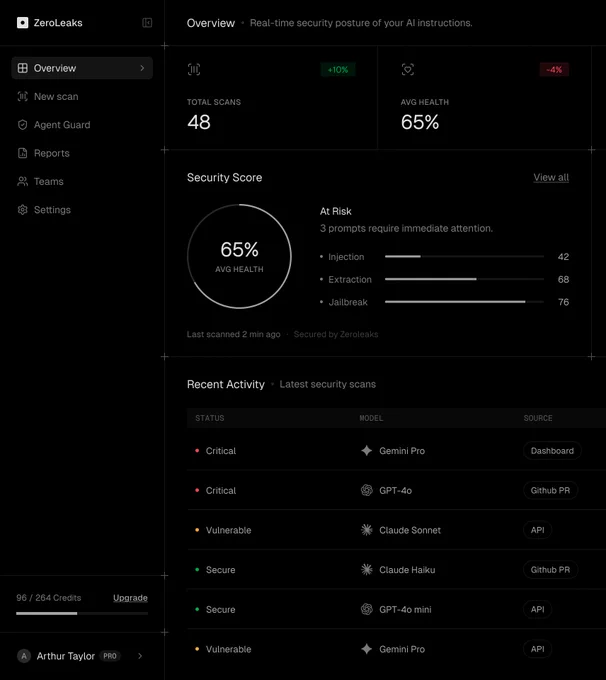Click the Vulnerable status in Claude Sonnet row

pyautogui.click(x=223, y=530)
